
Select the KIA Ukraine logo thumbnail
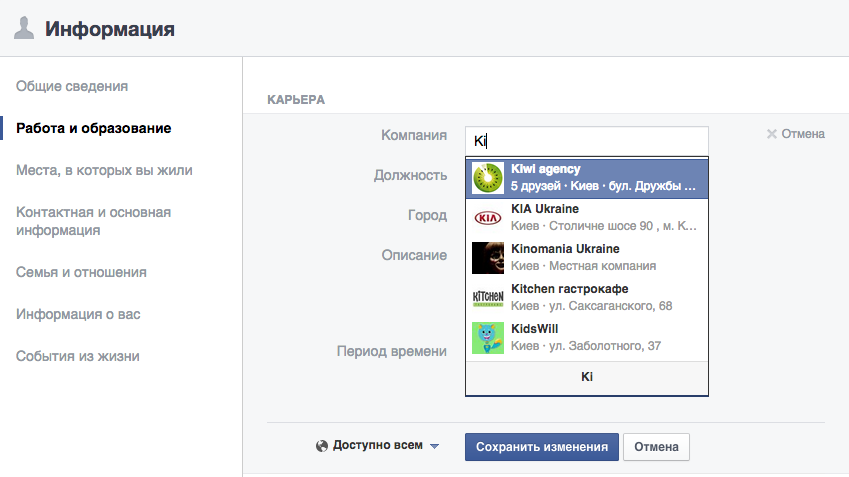[488, 218]
